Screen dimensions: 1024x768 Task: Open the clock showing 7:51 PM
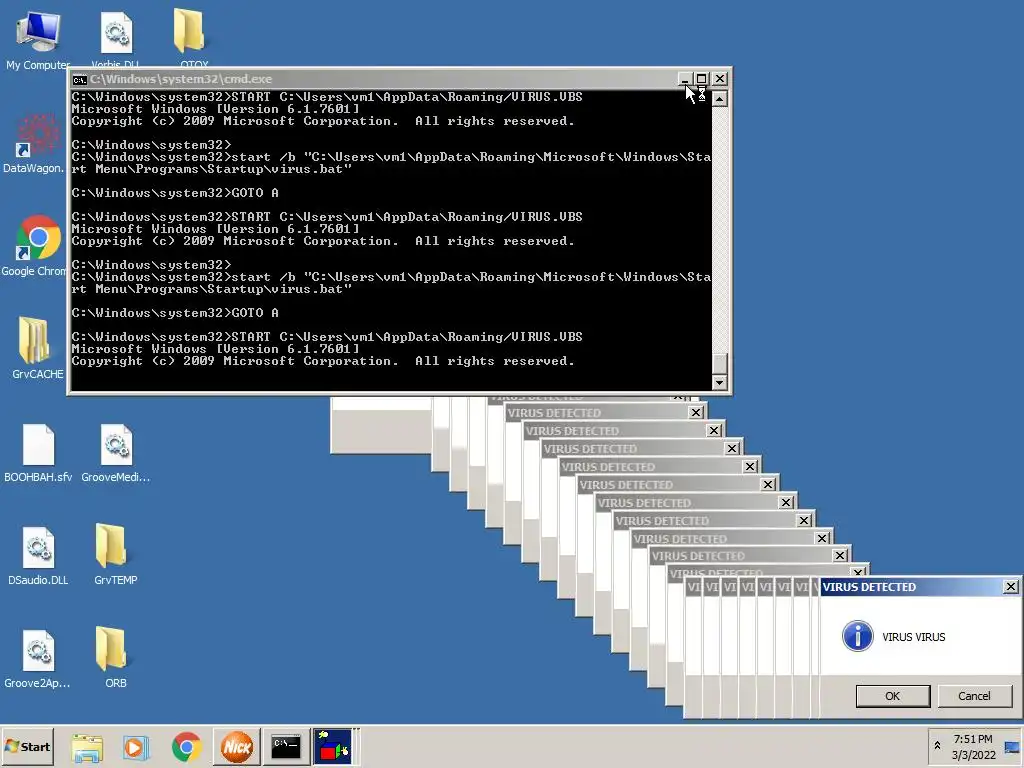[x=973, y=746]
